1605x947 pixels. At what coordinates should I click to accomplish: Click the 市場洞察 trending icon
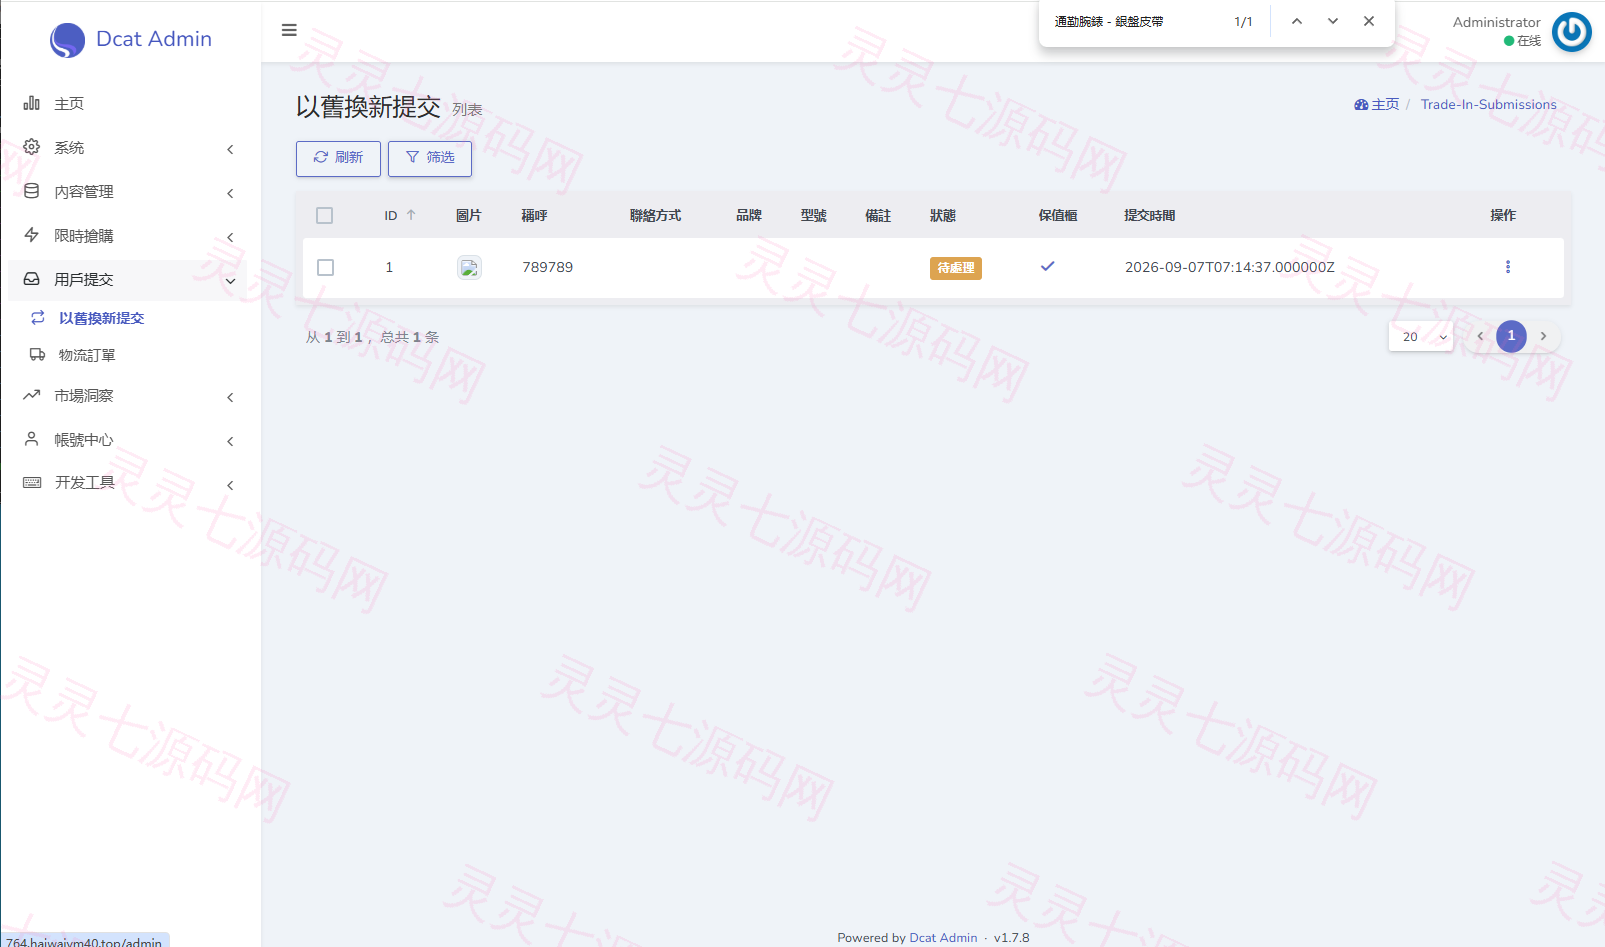click(32, 395)
